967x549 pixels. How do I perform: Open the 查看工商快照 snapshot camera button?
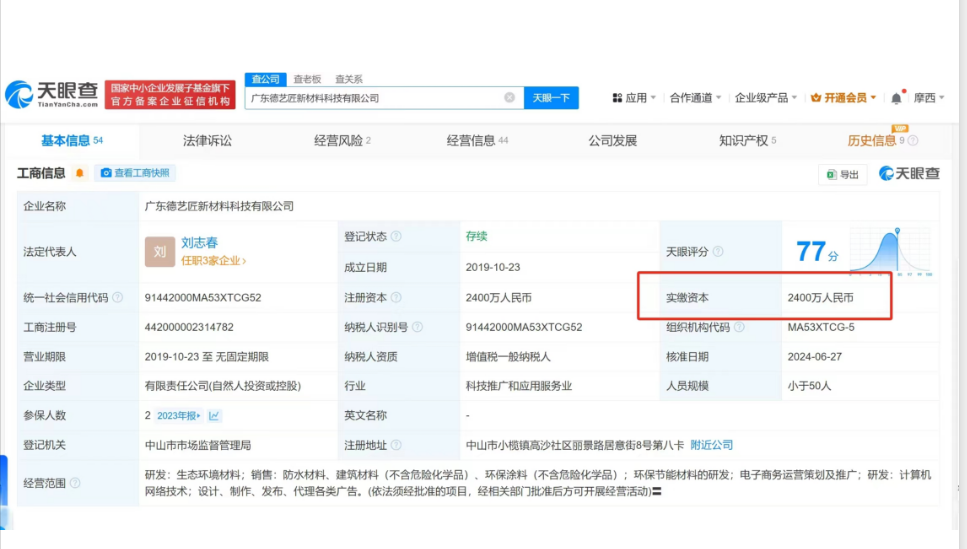point(135,173)
